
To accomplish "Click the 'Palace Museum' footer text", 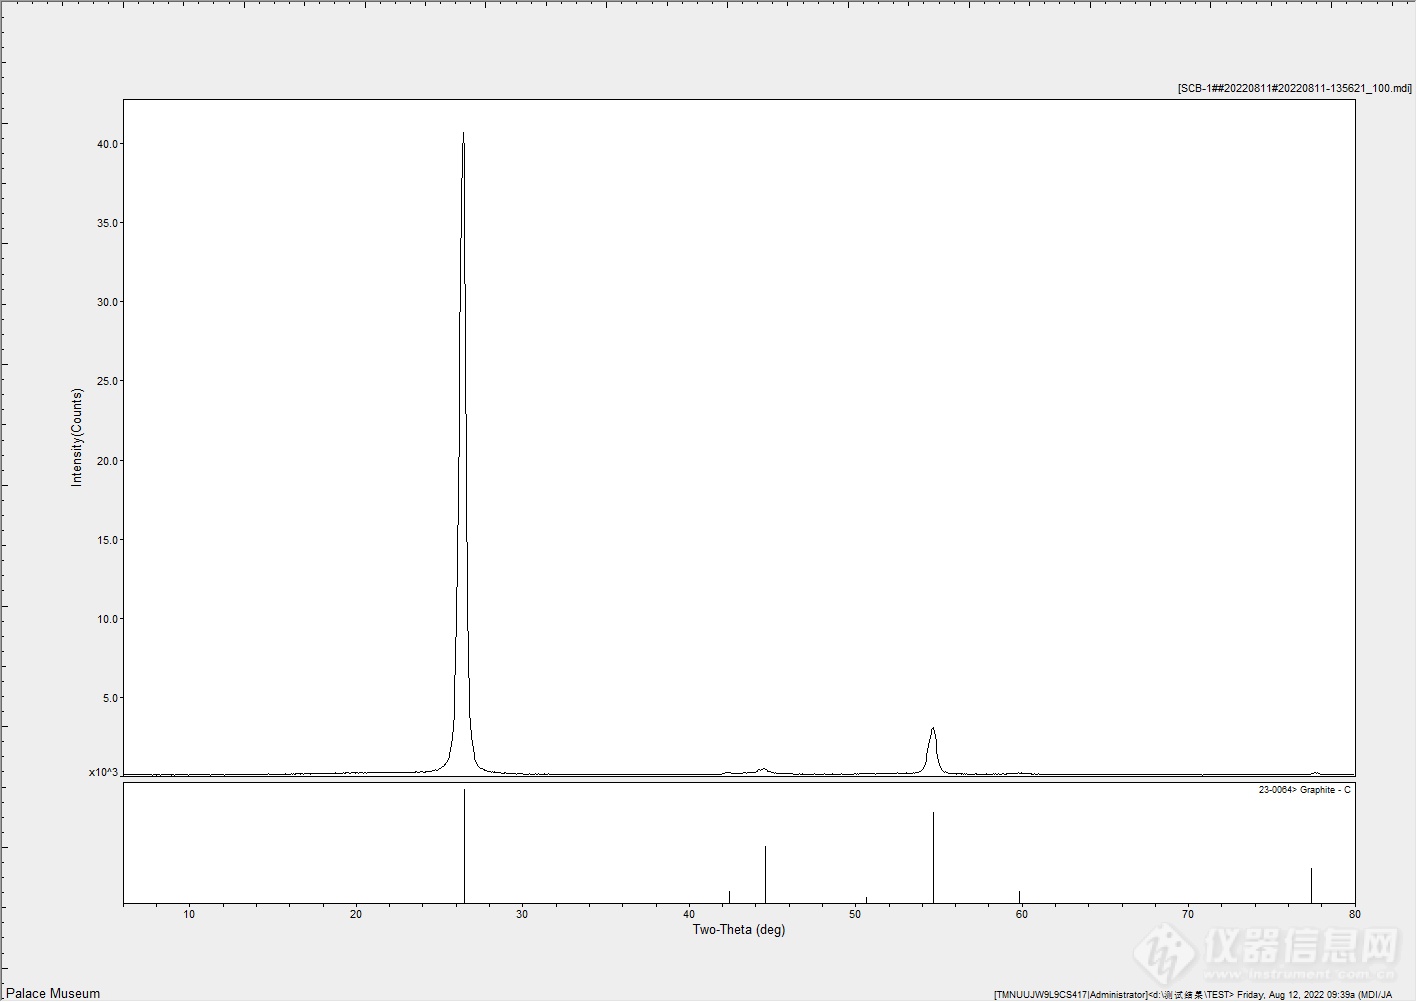I will 53,993.
